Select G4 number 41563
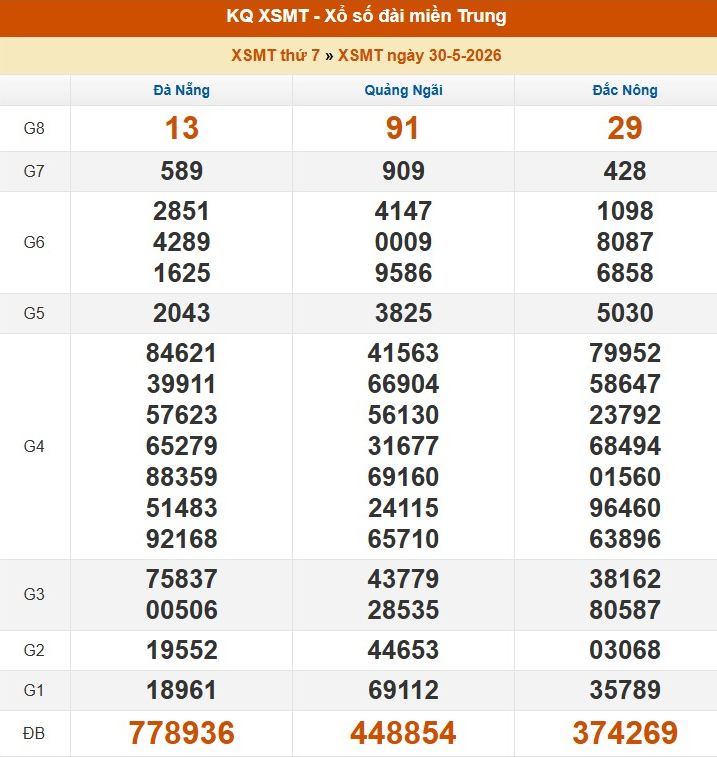This screenshot has width=717, height=757. point(403,353)
